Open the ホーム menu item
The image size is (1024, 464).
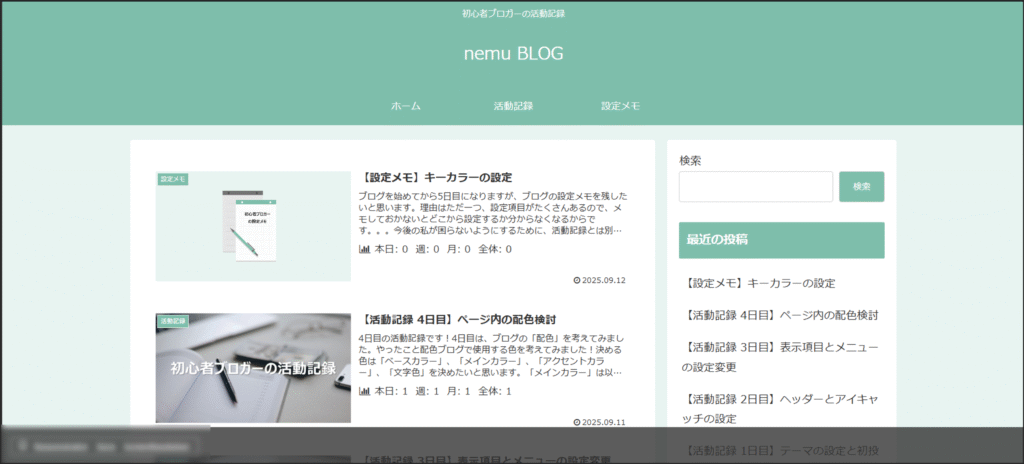tap(405, 106)
